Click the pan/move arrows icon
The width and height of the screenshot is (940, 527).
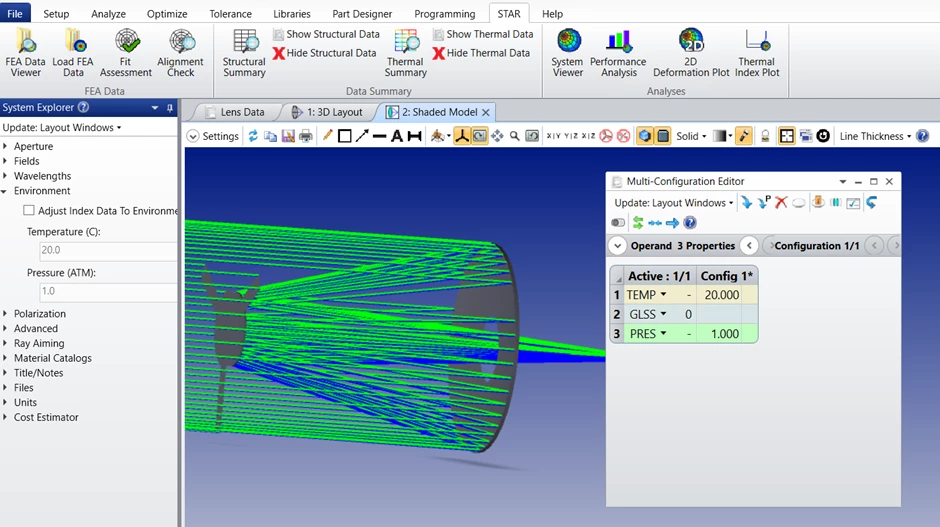pos(497,136)
